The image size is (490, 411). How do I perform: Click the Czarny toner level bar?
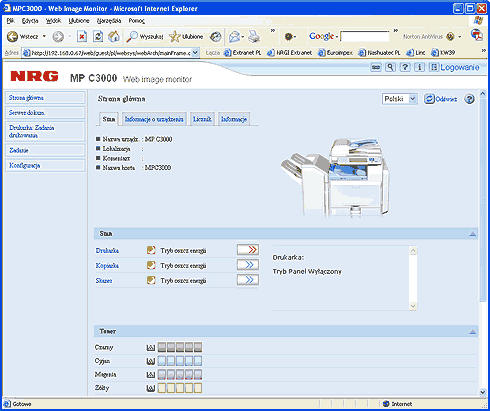pyautogui.click(x=180, y=347)
